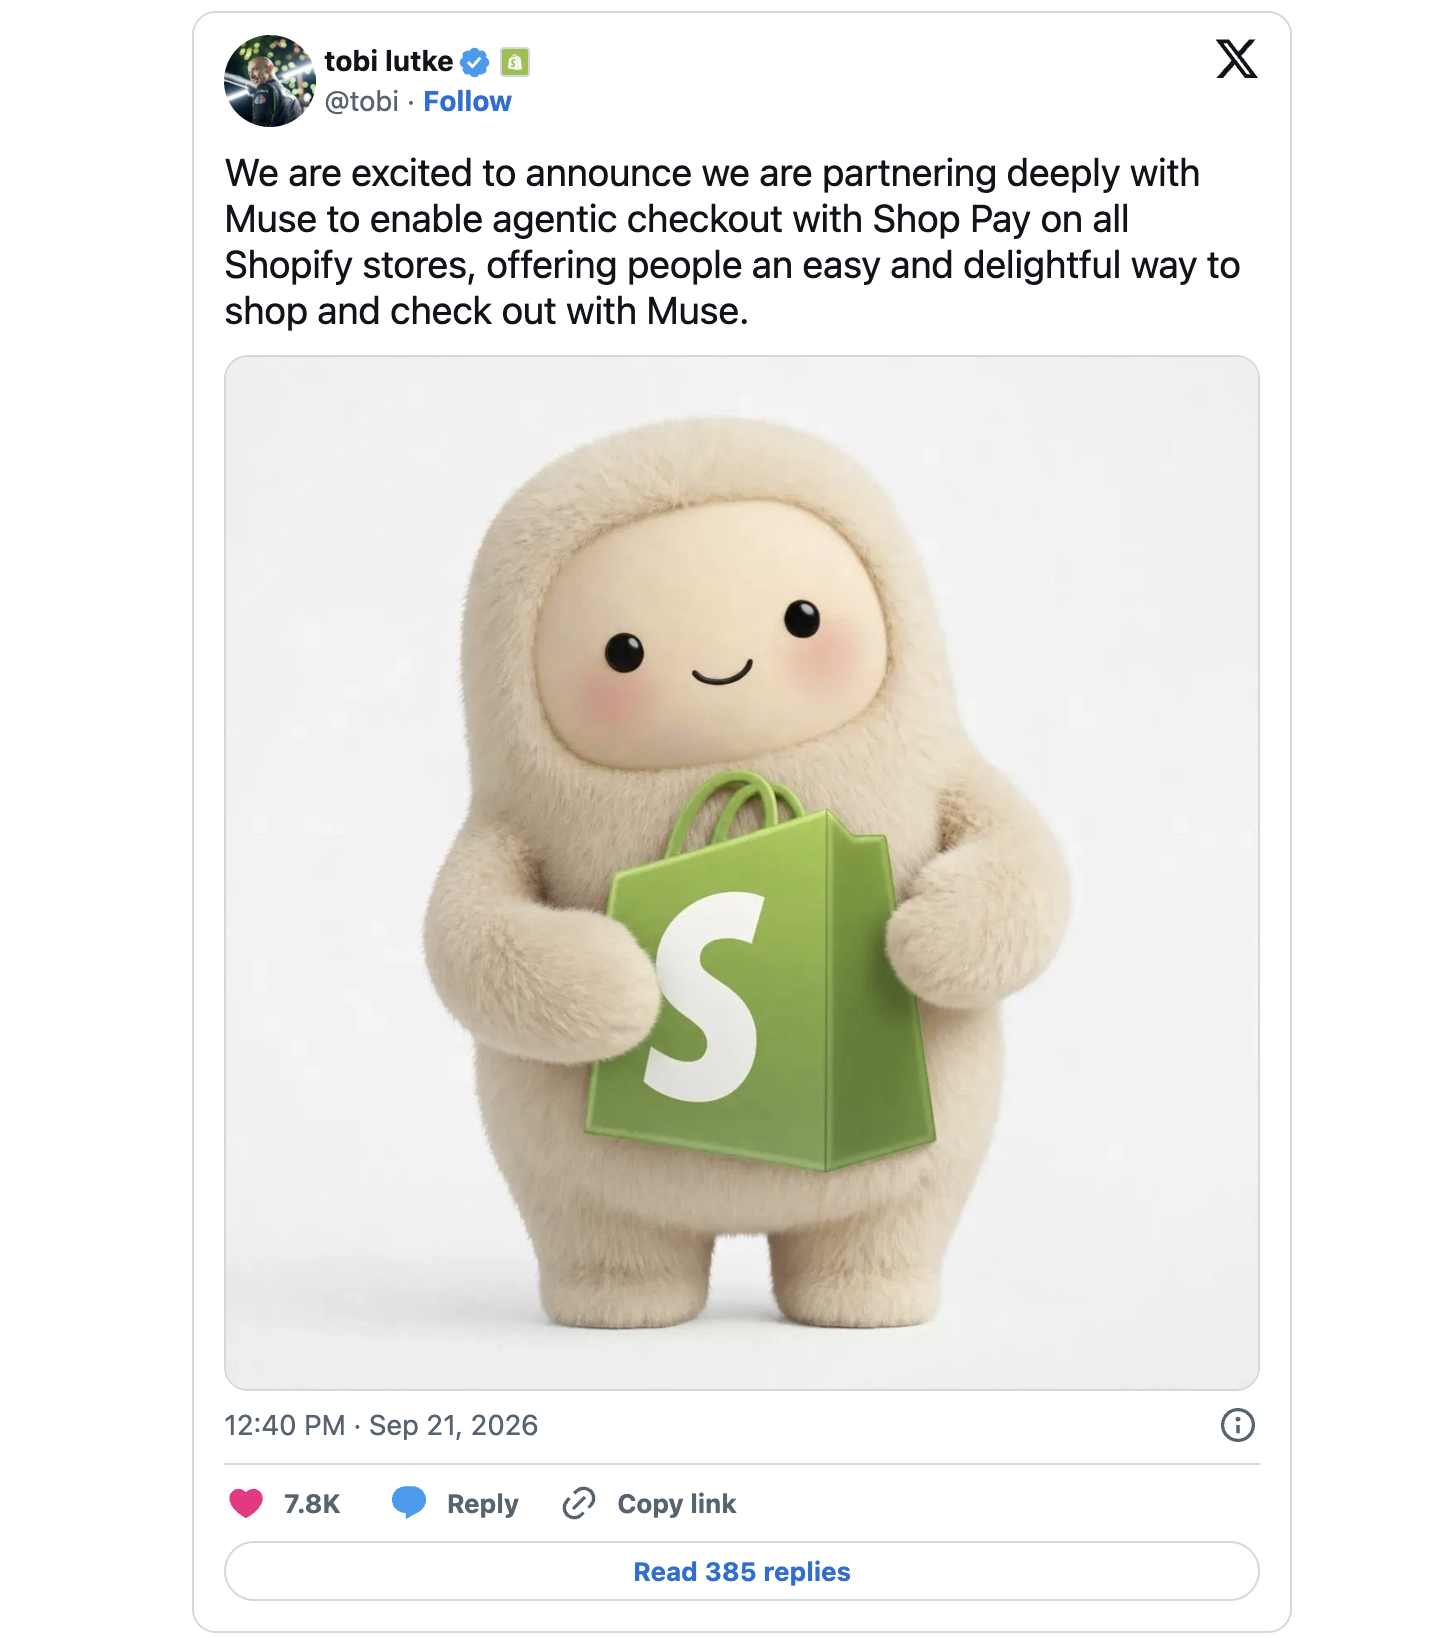This screenshot has width=1444, height=1638.
Task: Click the tweet announcement text
Action: 732,242
